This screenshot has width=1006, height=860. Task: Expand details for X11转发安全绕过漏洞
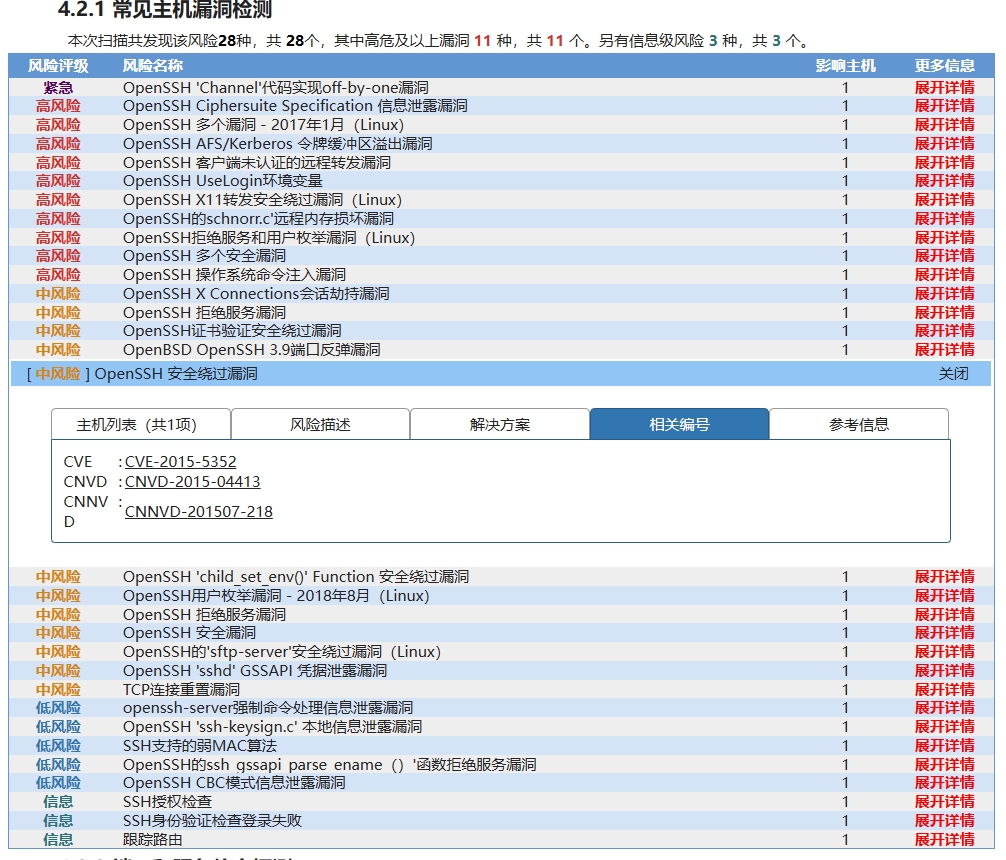pos(944,200)
